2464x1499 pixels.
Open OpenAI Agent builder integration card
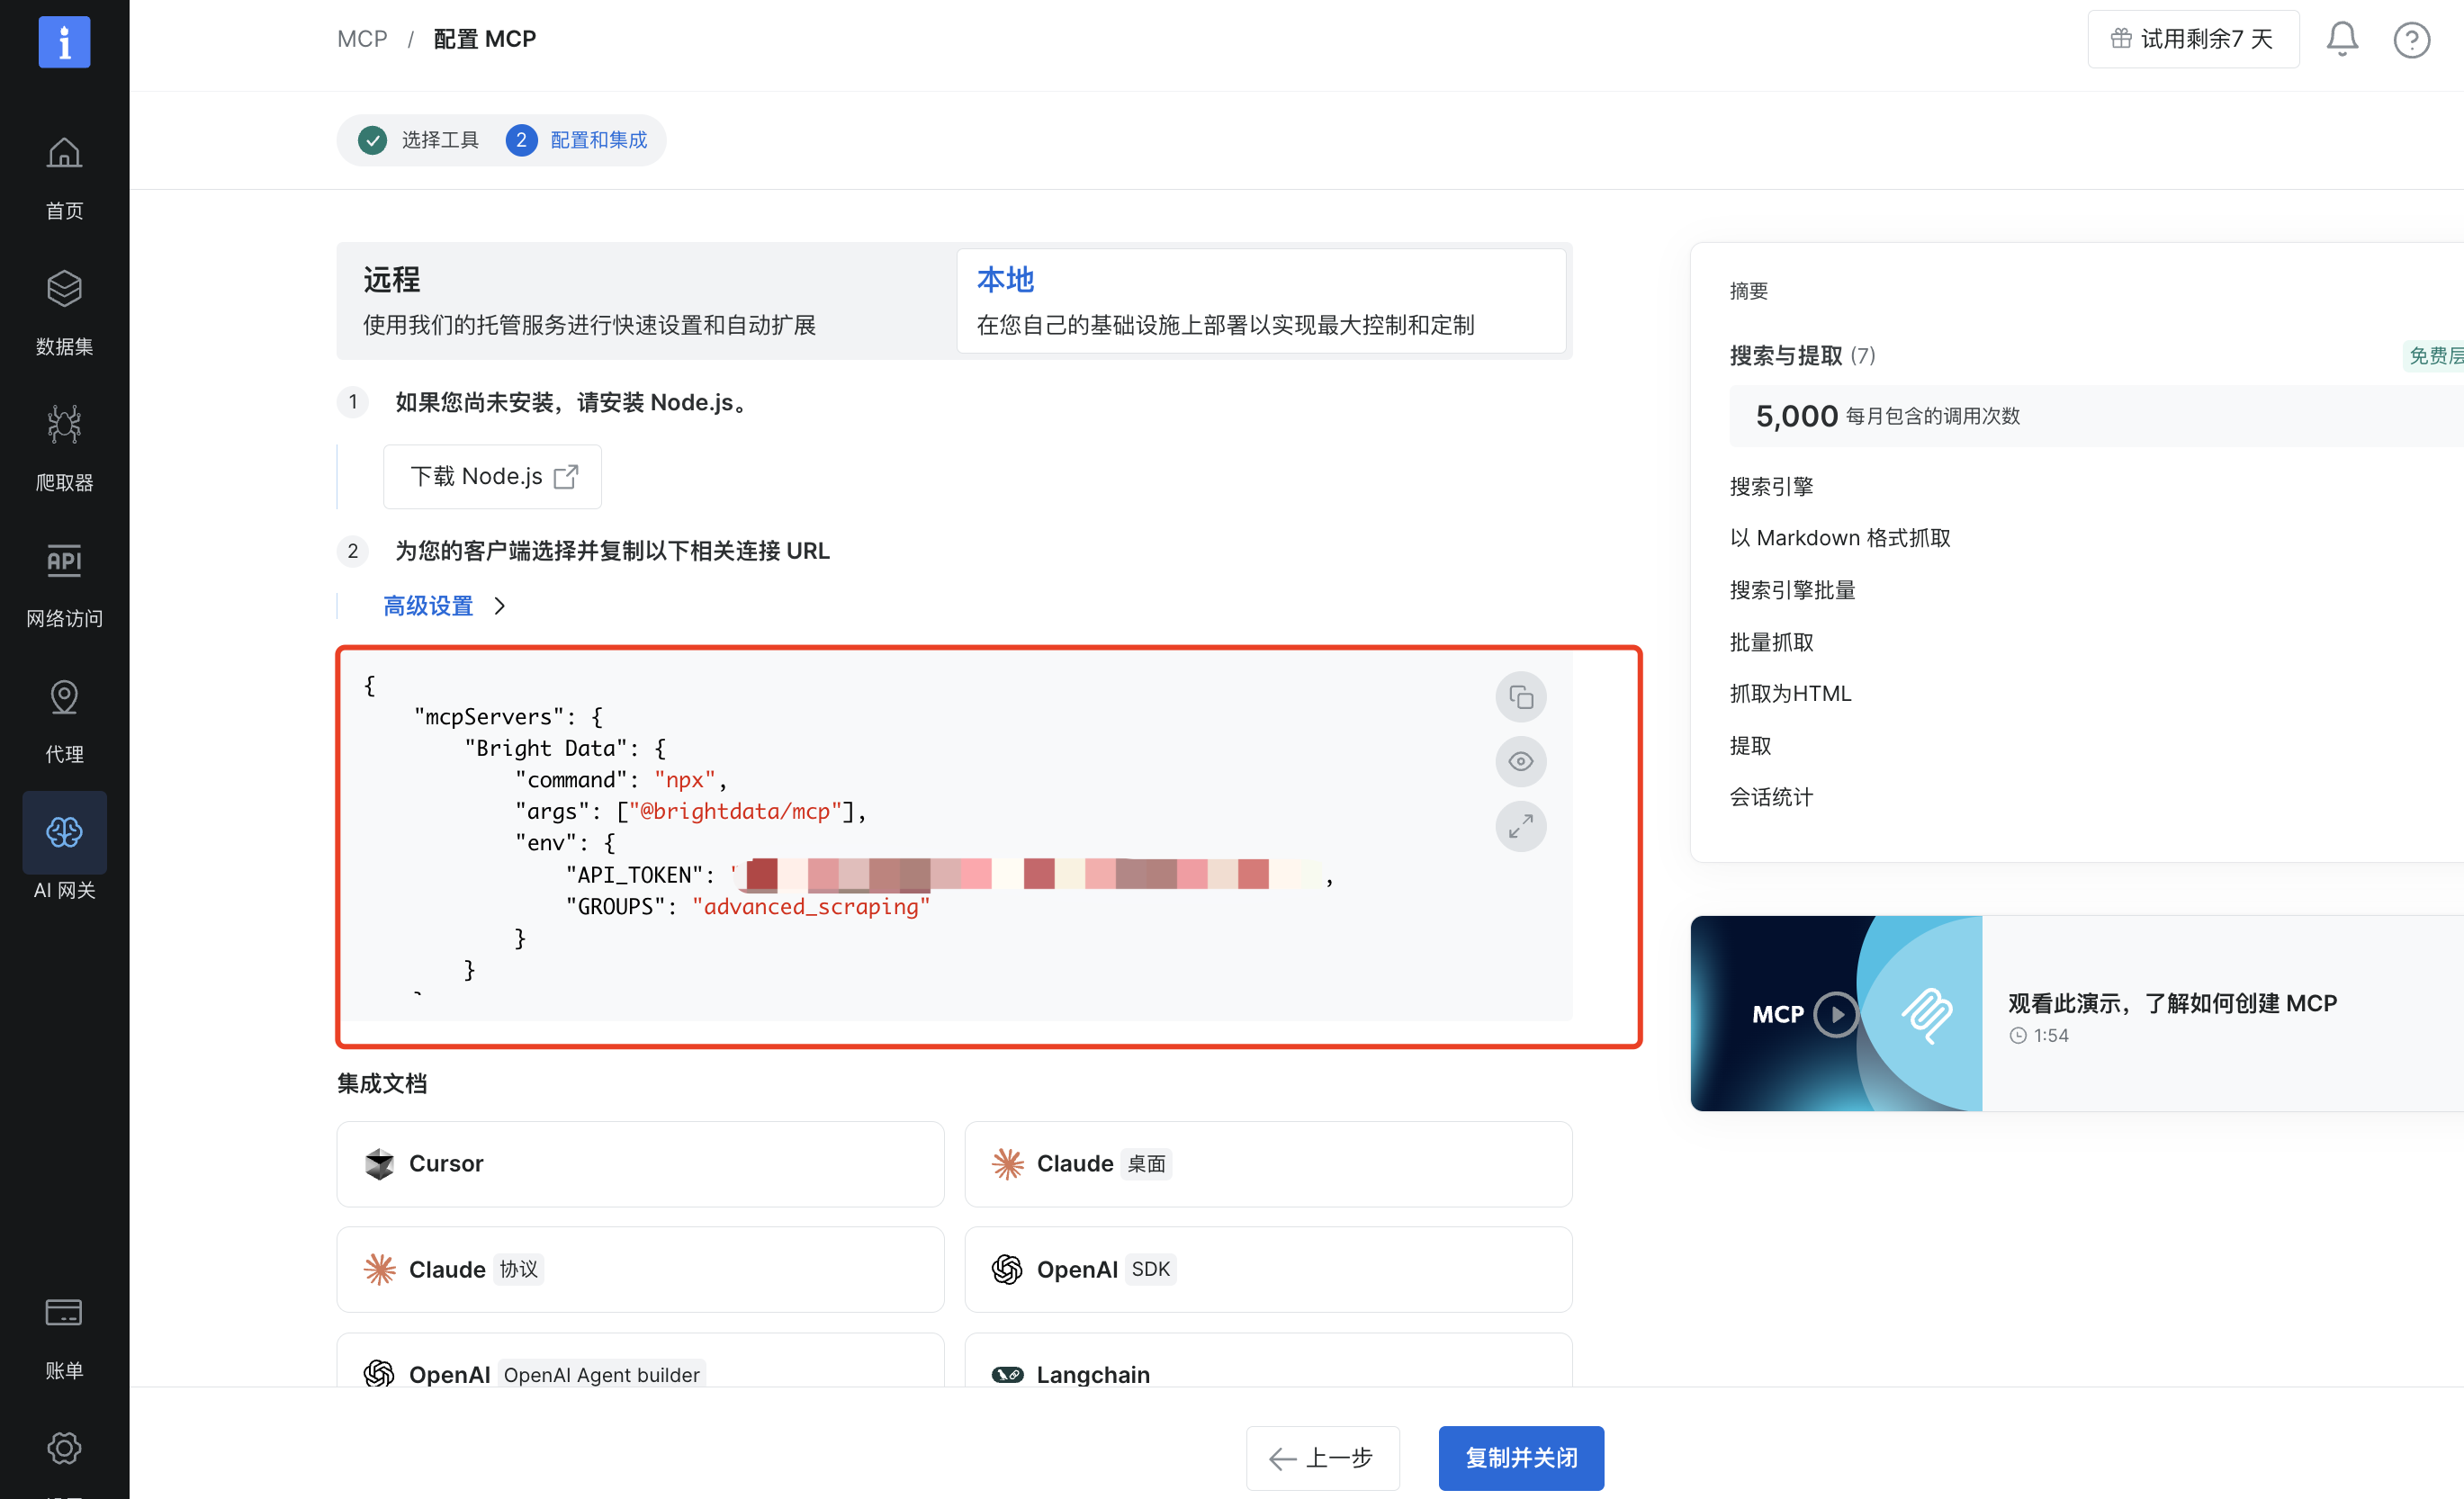point(640,1360)
